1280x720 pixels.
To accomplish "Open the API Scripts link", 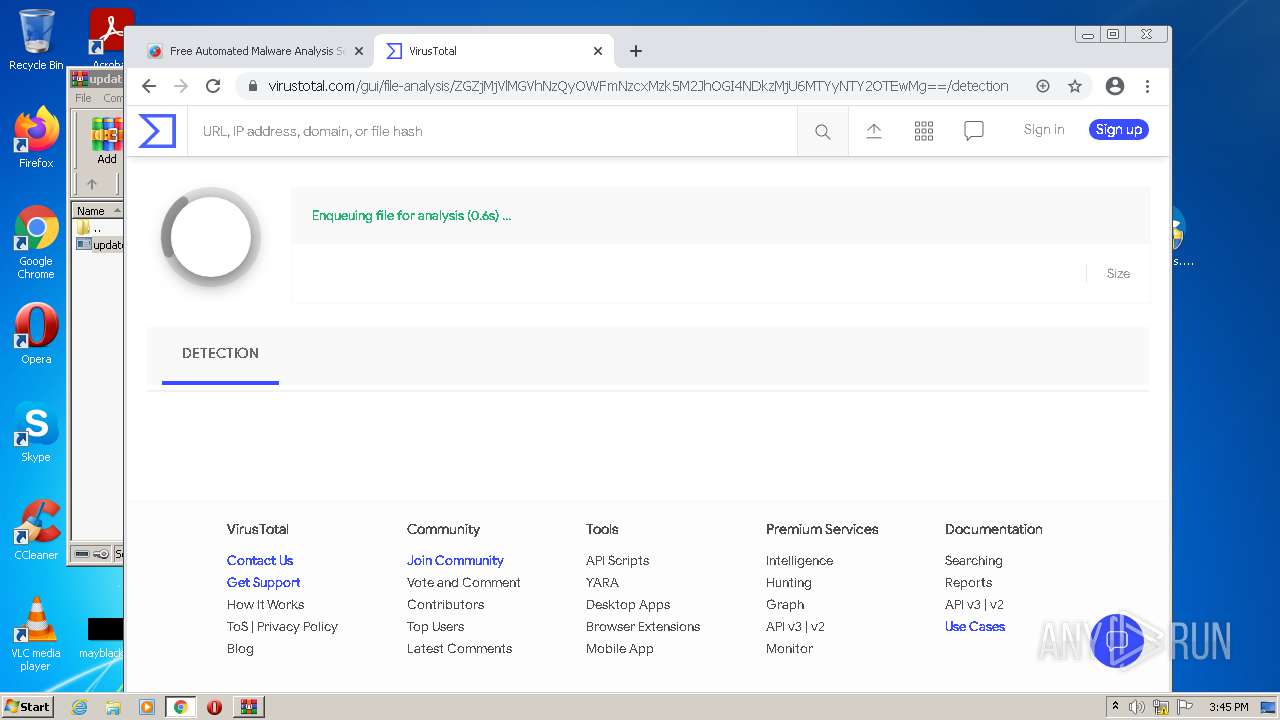I will point(617,561).
